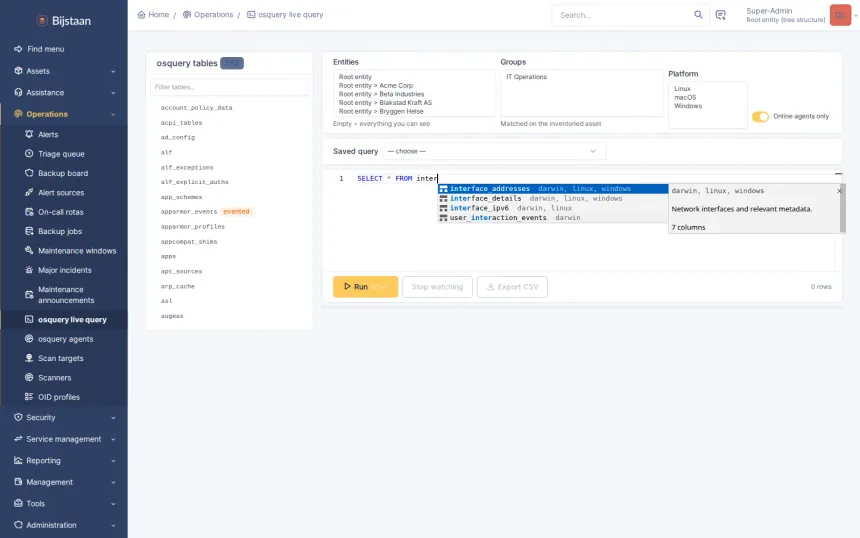This screenshot has height=538, width=860.
Task: Select interface_ipv6 autocomplete suggestion
Action: click(x=553, y=208)
